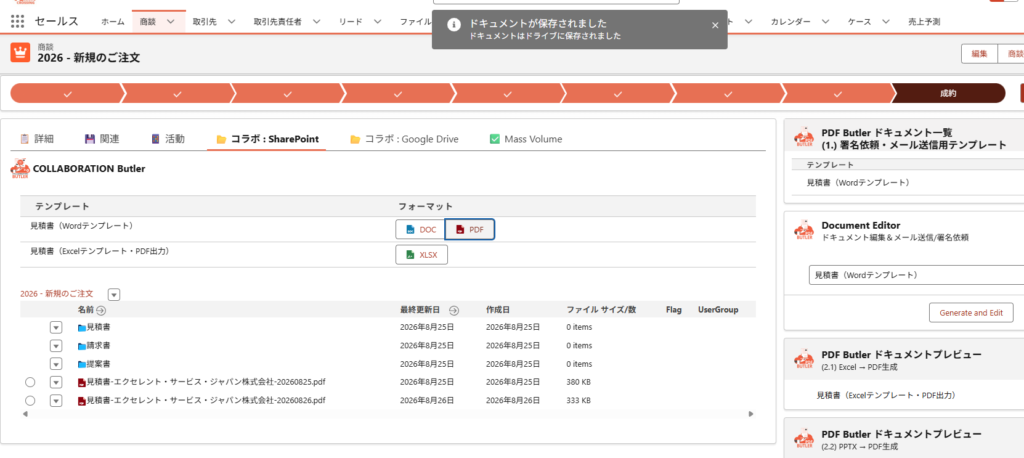The width and height of the screenshot is (1024, 458).
Task: Open 見積書 (Excelテンプレート・PDF出力) in Excel → PDF panel
Action: pos(885,395)
